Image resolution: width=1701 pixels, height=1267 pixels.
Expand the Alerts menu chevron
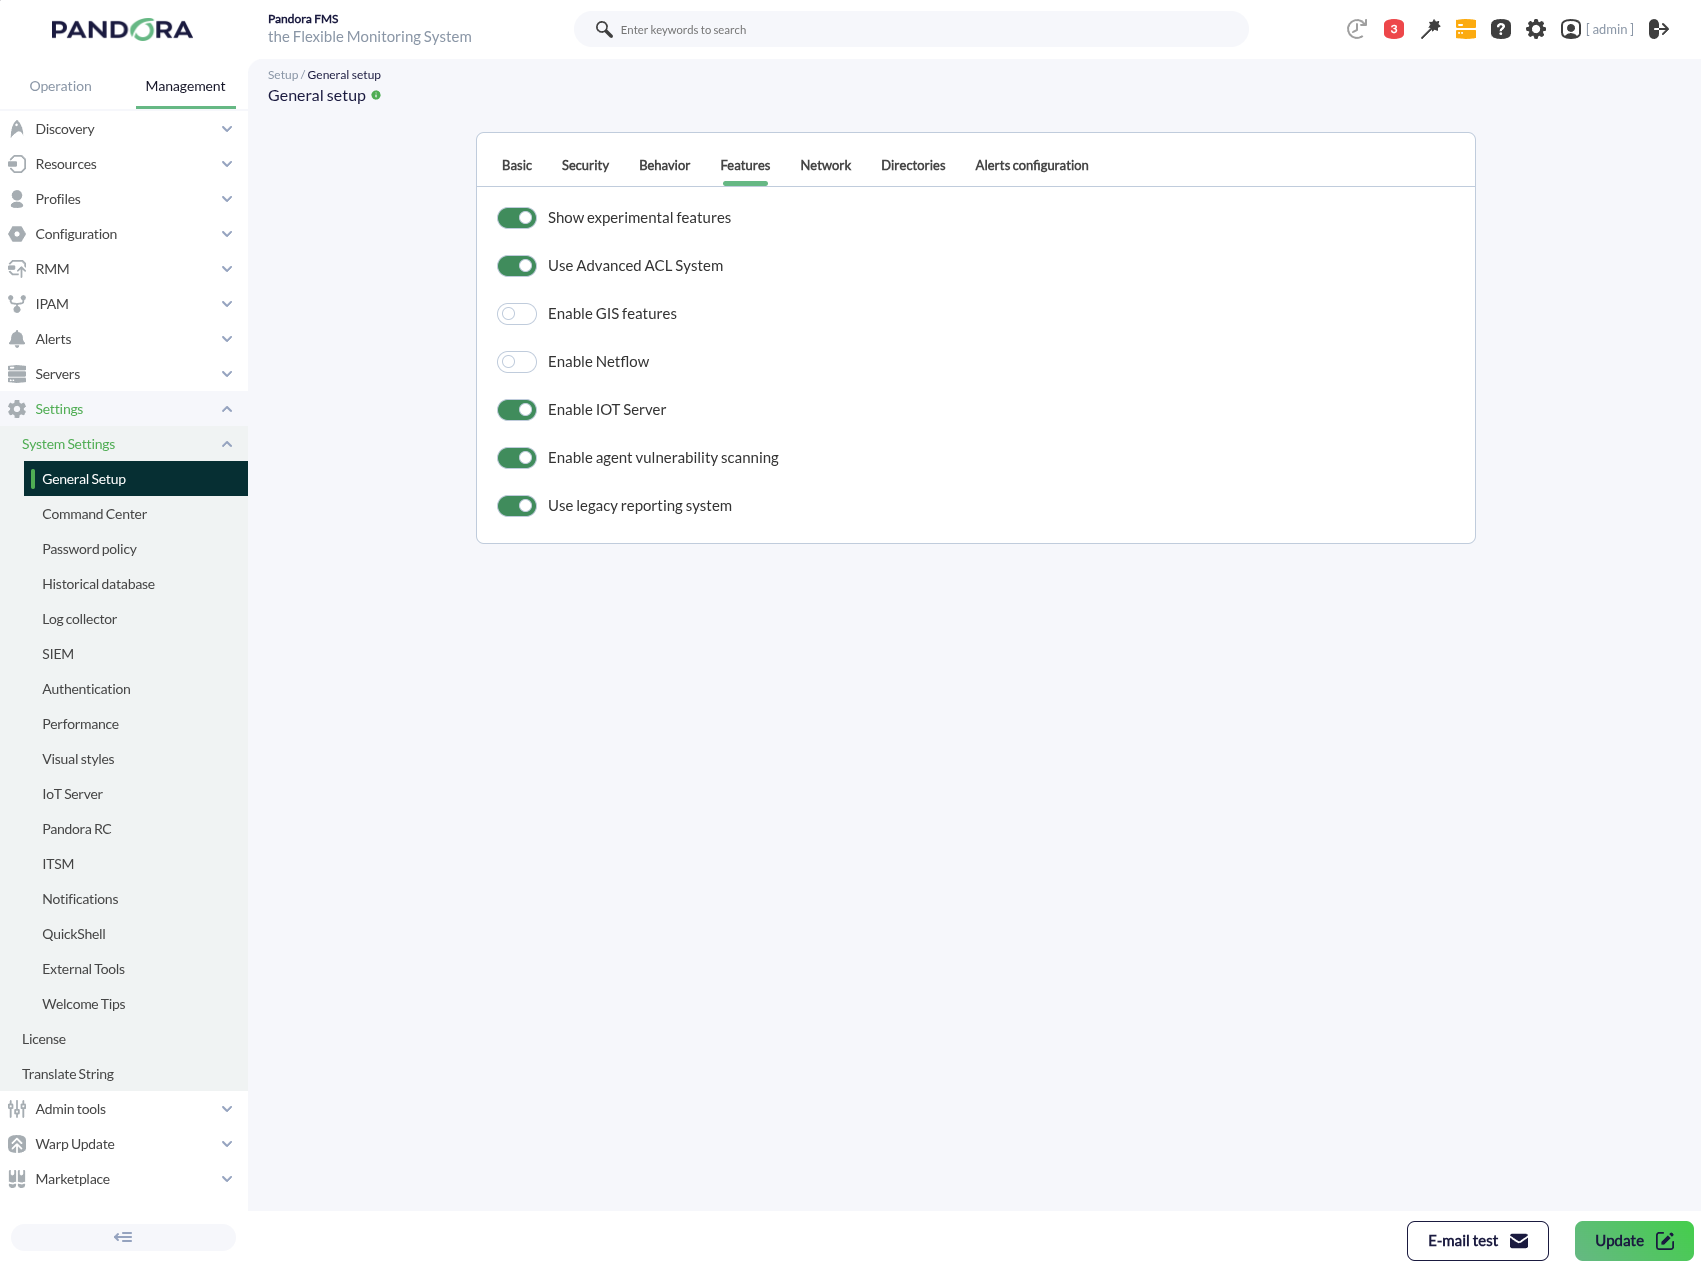tap(227, 339)
